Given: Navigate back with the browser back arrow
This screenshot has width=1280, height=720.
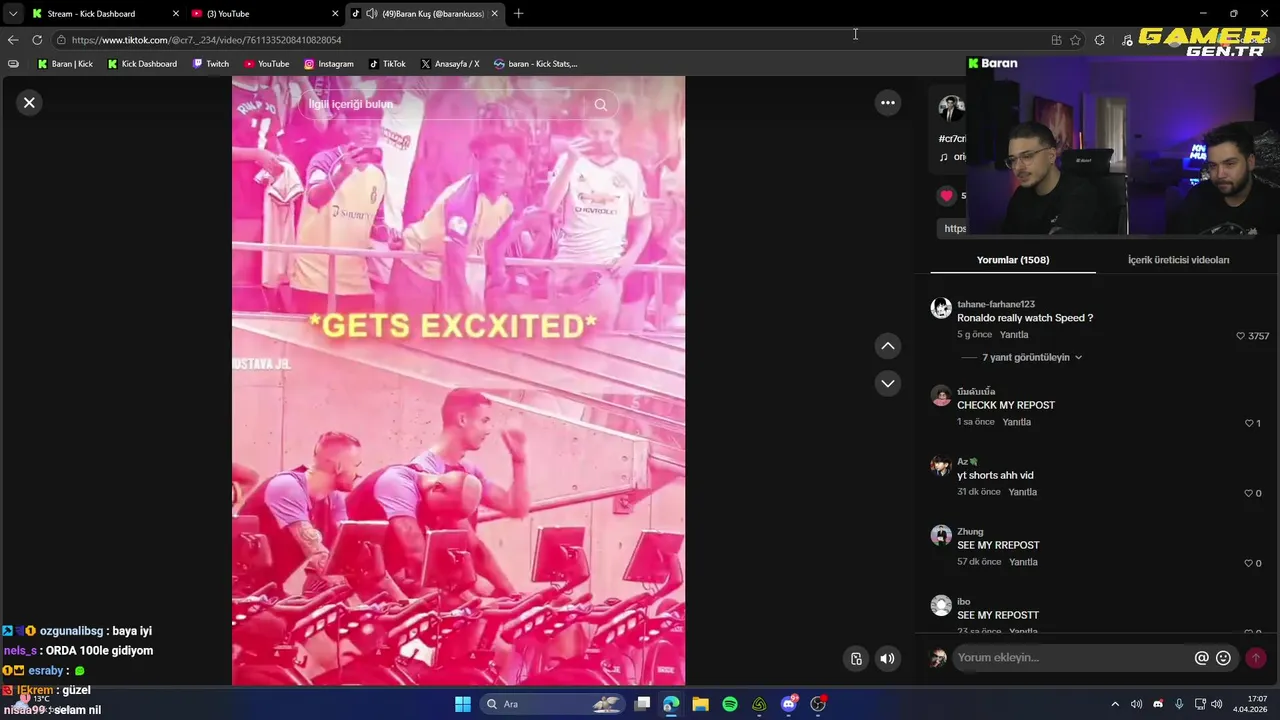Looking at the screenshot, I should click(x=12, y=40).
